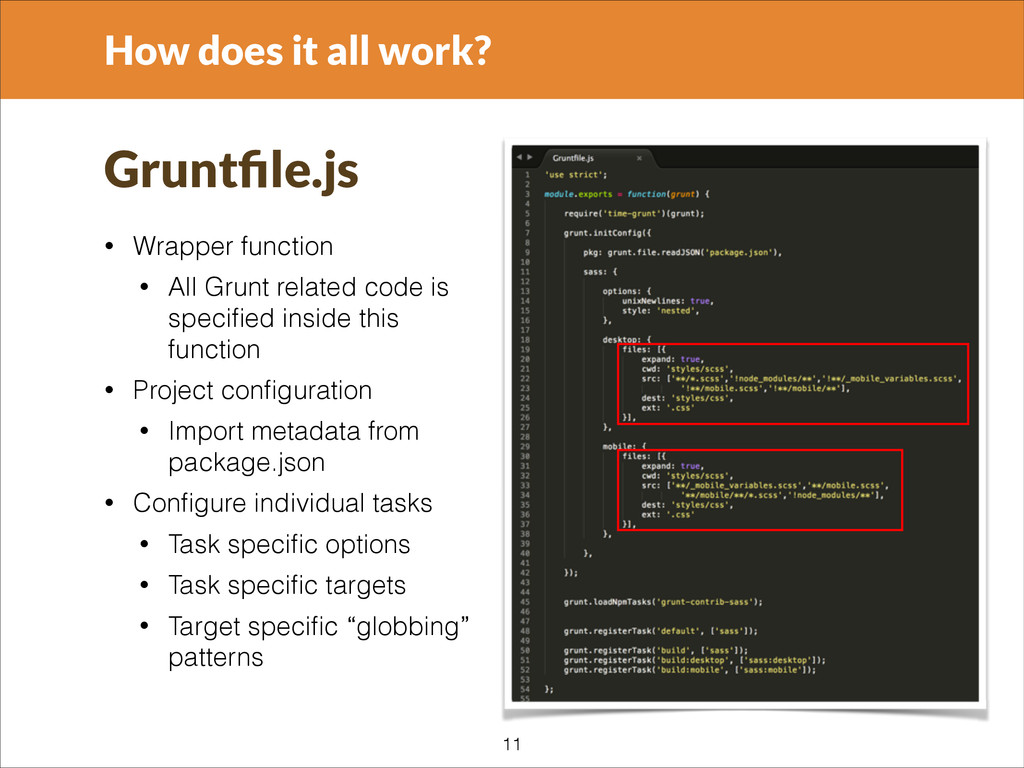Click the "Task specific options" bullet
1024x768 pixels.
click(x=289, y=545)
